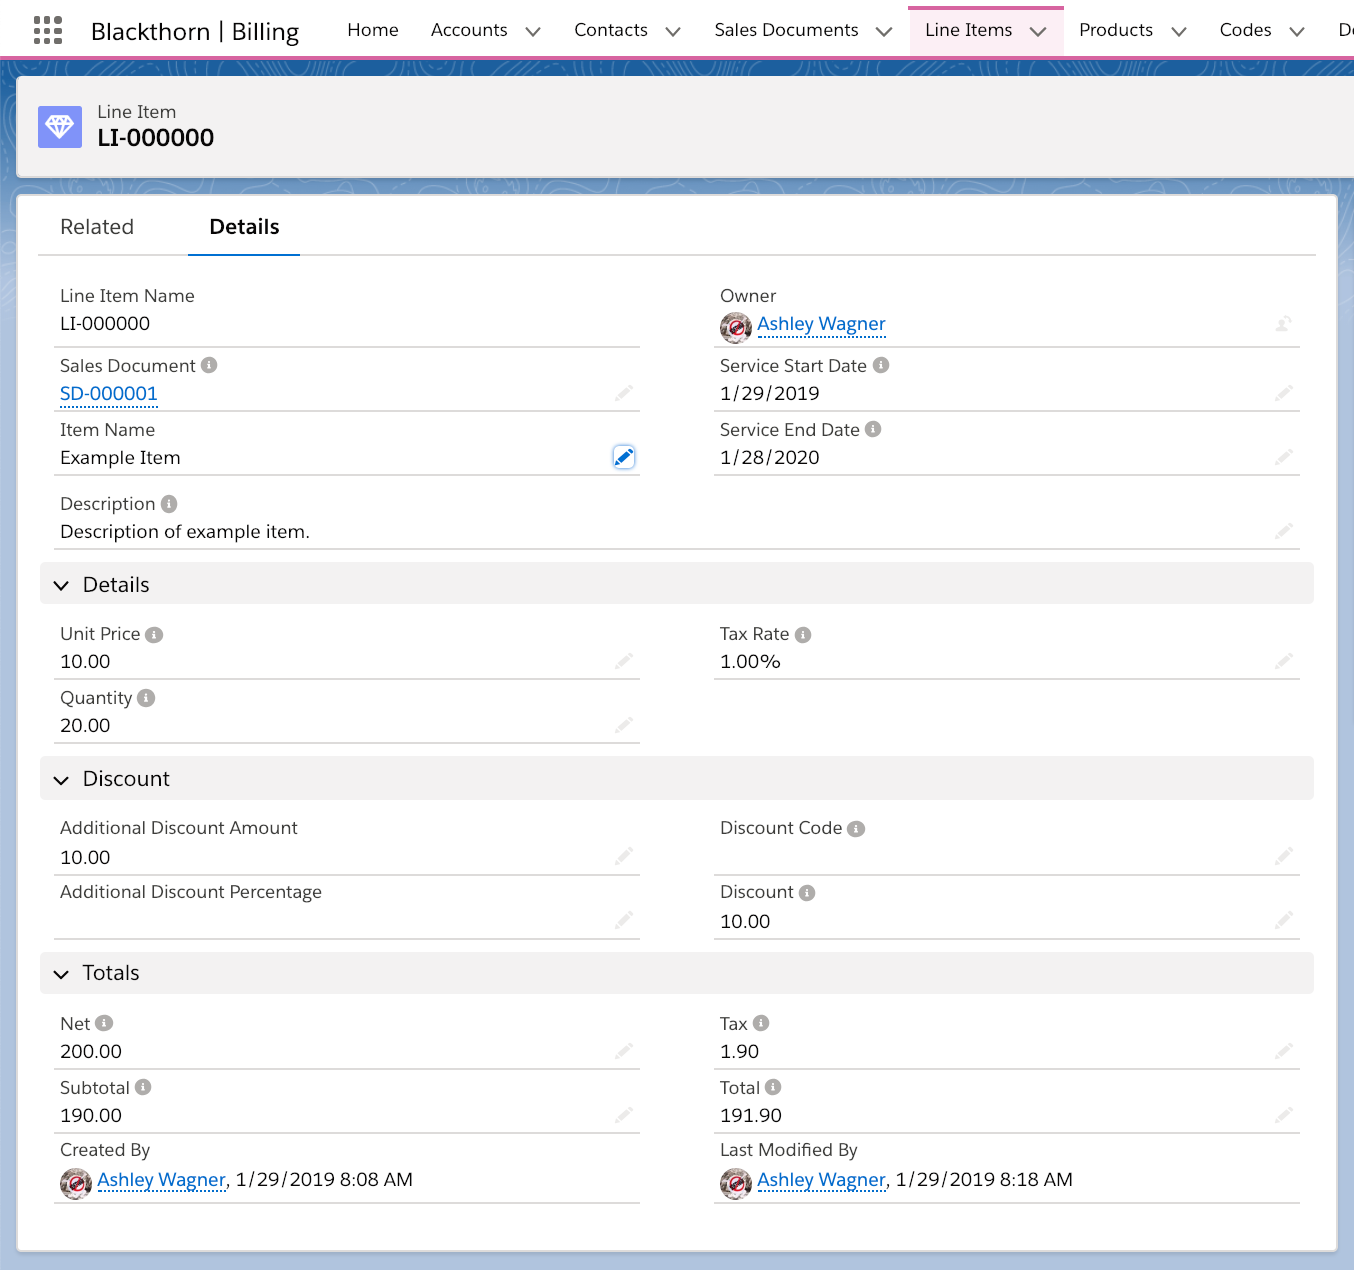The width and height of the screenshot is (1354, 1270).
Task: Edit the Discount value pencil icon
Action: tap(1284, 920)
